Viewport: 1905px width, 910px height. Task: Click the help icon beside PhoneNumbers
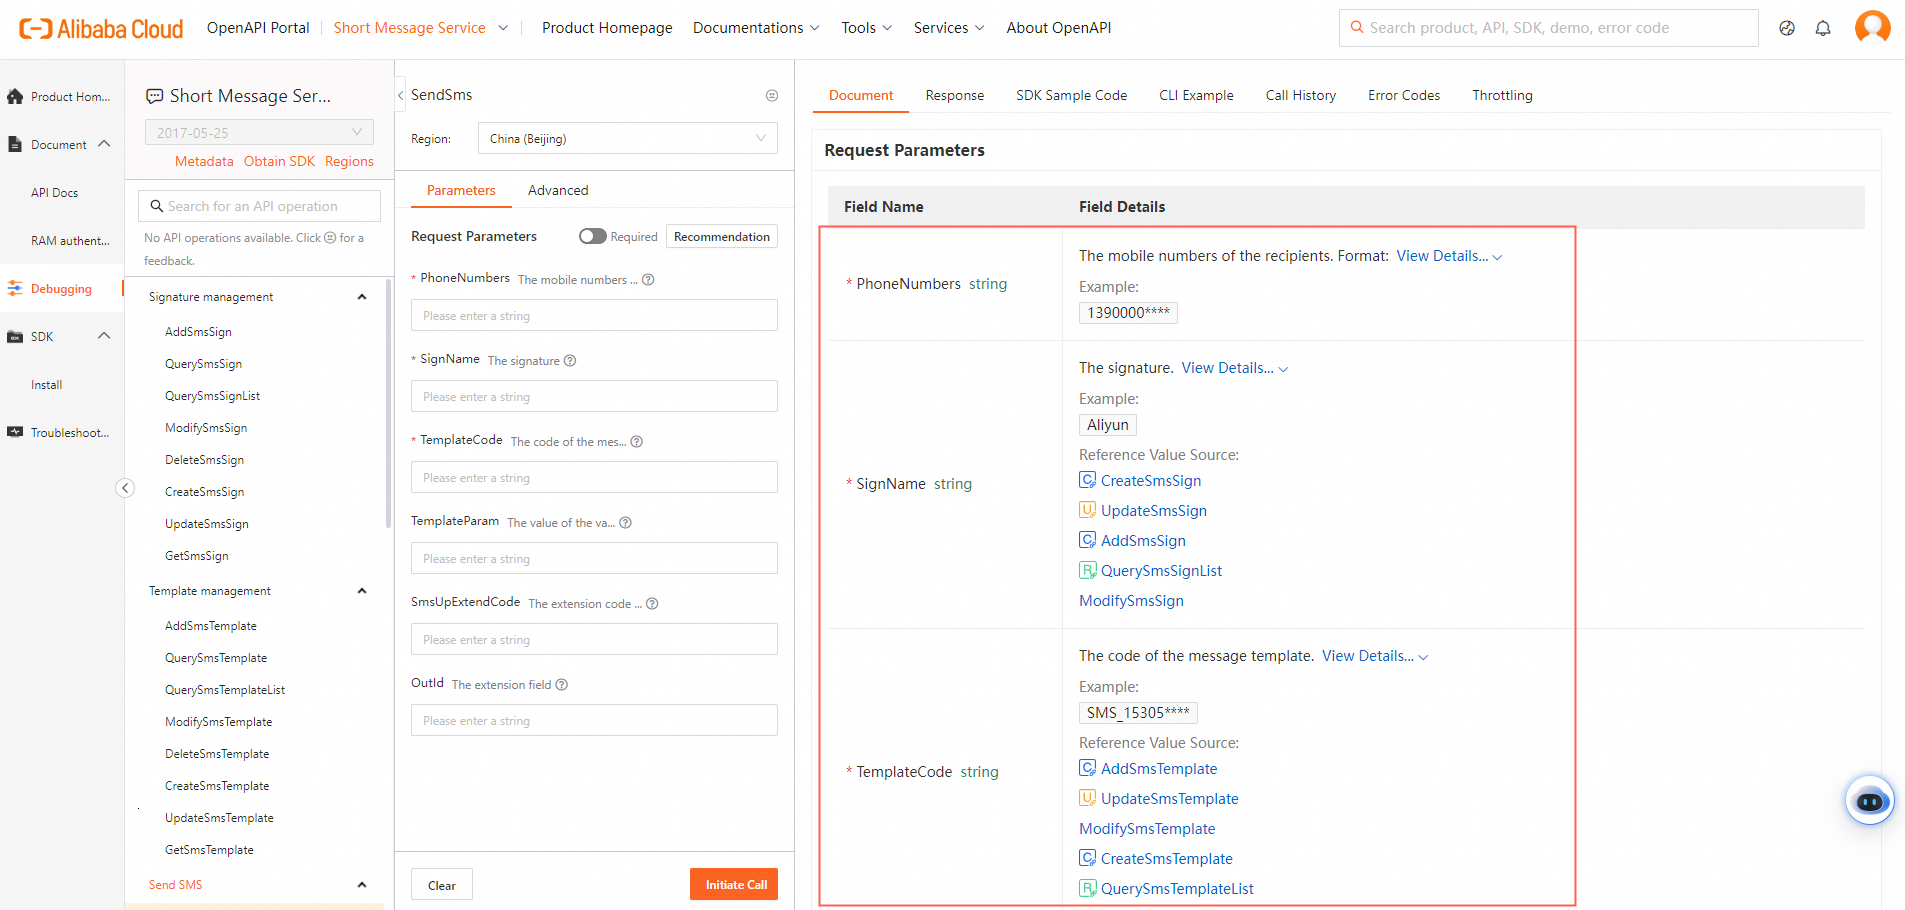click(648, 280)
